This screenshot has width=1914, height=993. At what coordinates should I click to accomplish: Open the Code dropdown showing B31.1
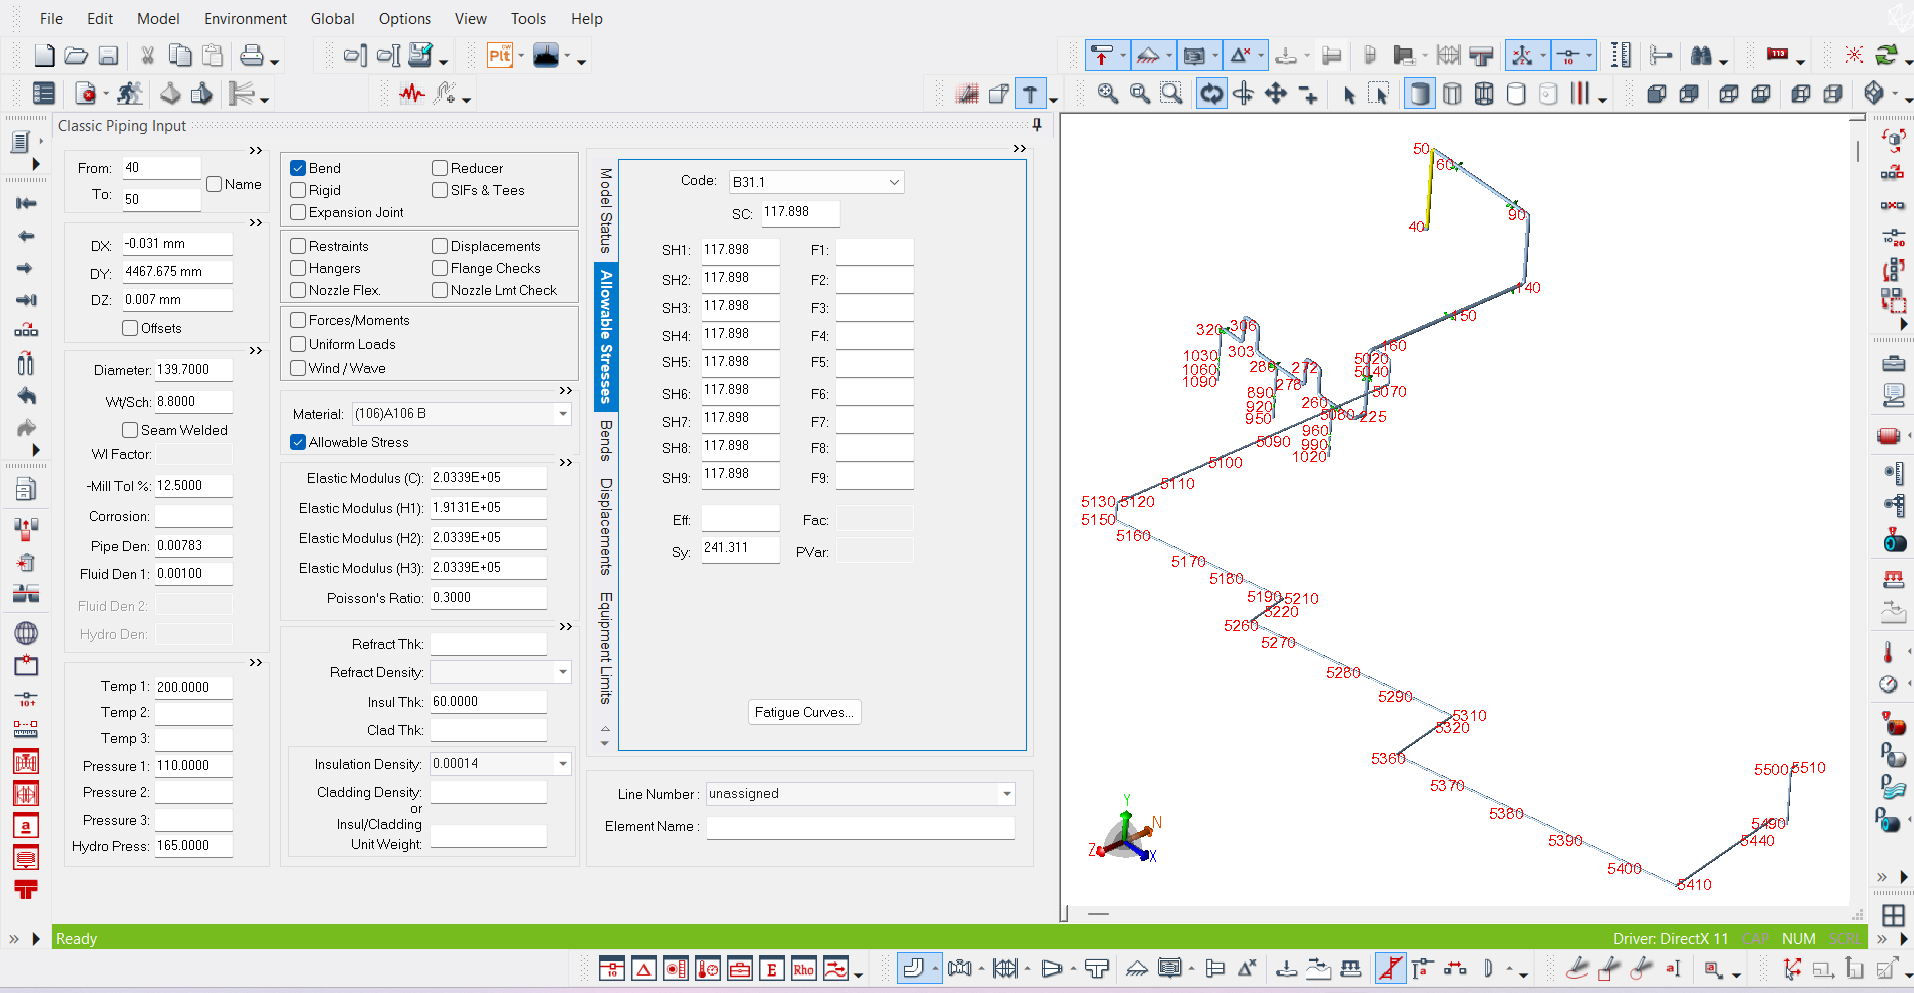pyautogui.click(x=893, y=181)
